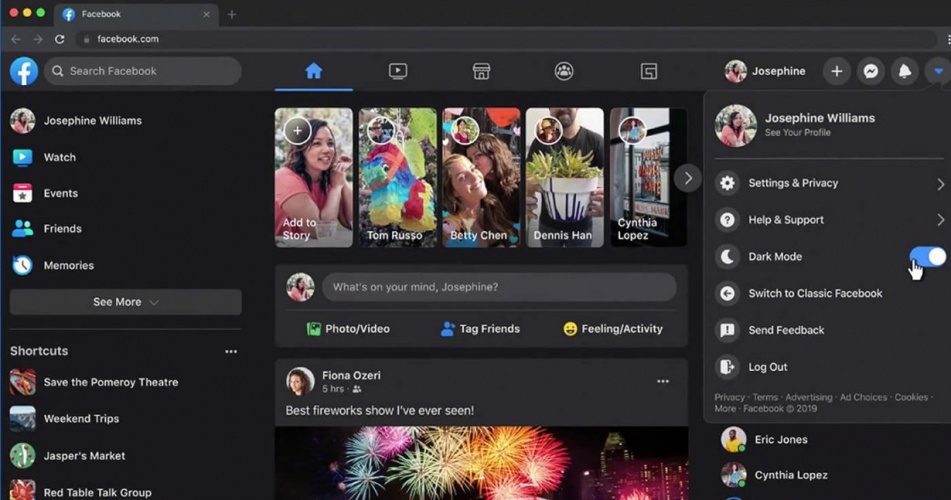Click the plus Create button in header
Image resolution: width=951 pixels, height=500 pixels.
[x=836, y=72]
